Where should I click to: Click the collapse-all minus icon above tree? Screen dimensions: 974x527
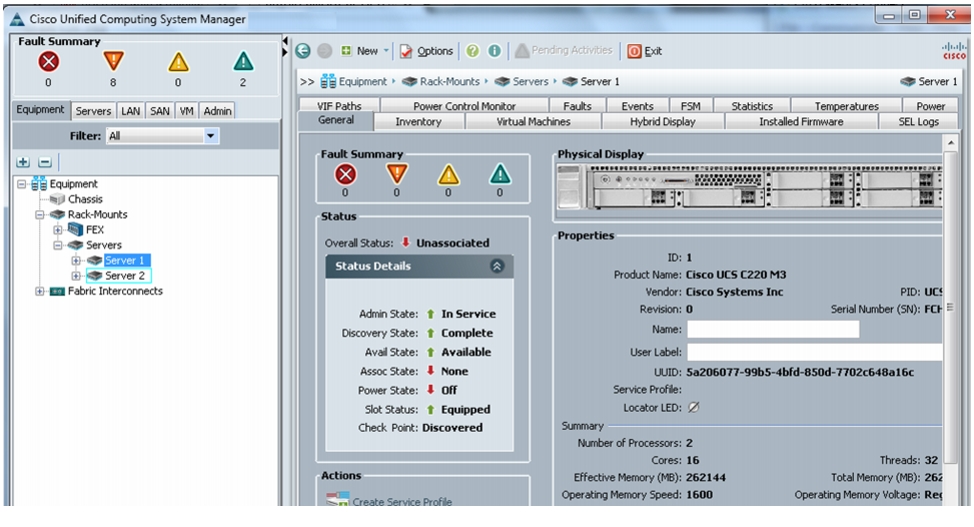(45, 162)
